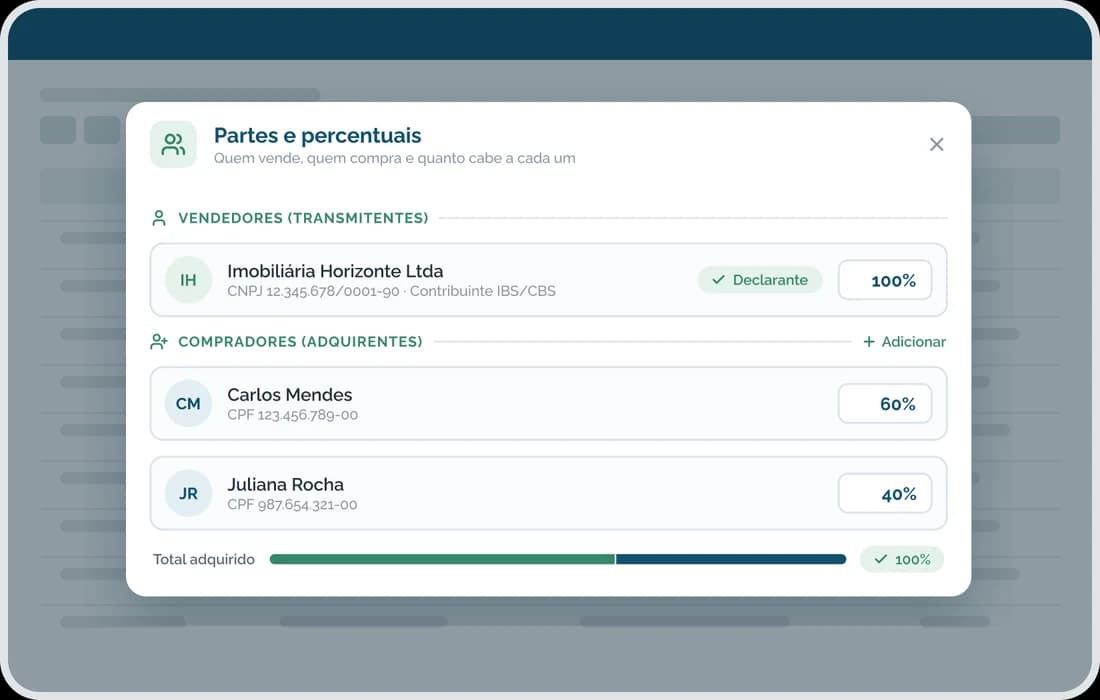Viewport: 1100px width, 700px height.
Task: Click the CNPJ 12.345.678/0001-90 text
Action: 313,291
